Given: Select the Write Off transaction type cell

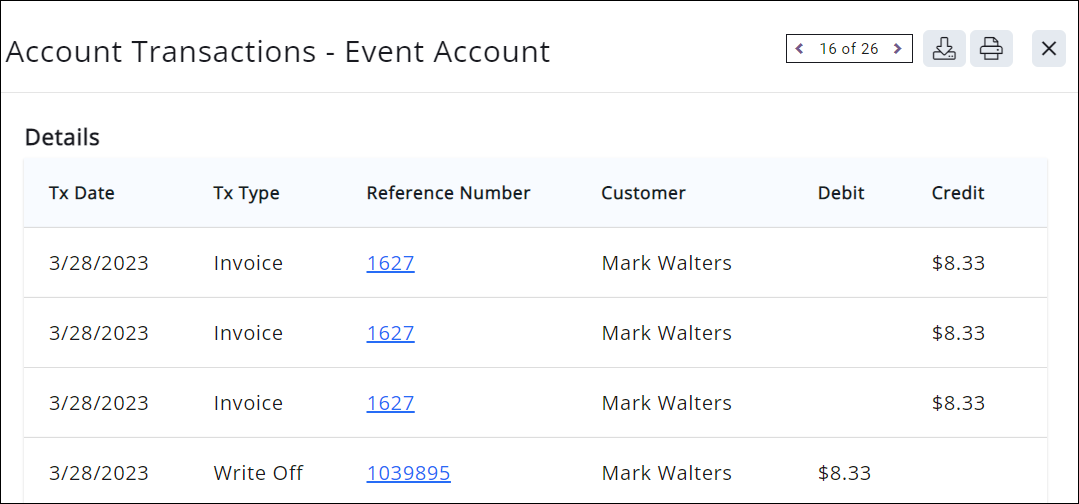Looking at the screenshot, I should pos(258,473).
